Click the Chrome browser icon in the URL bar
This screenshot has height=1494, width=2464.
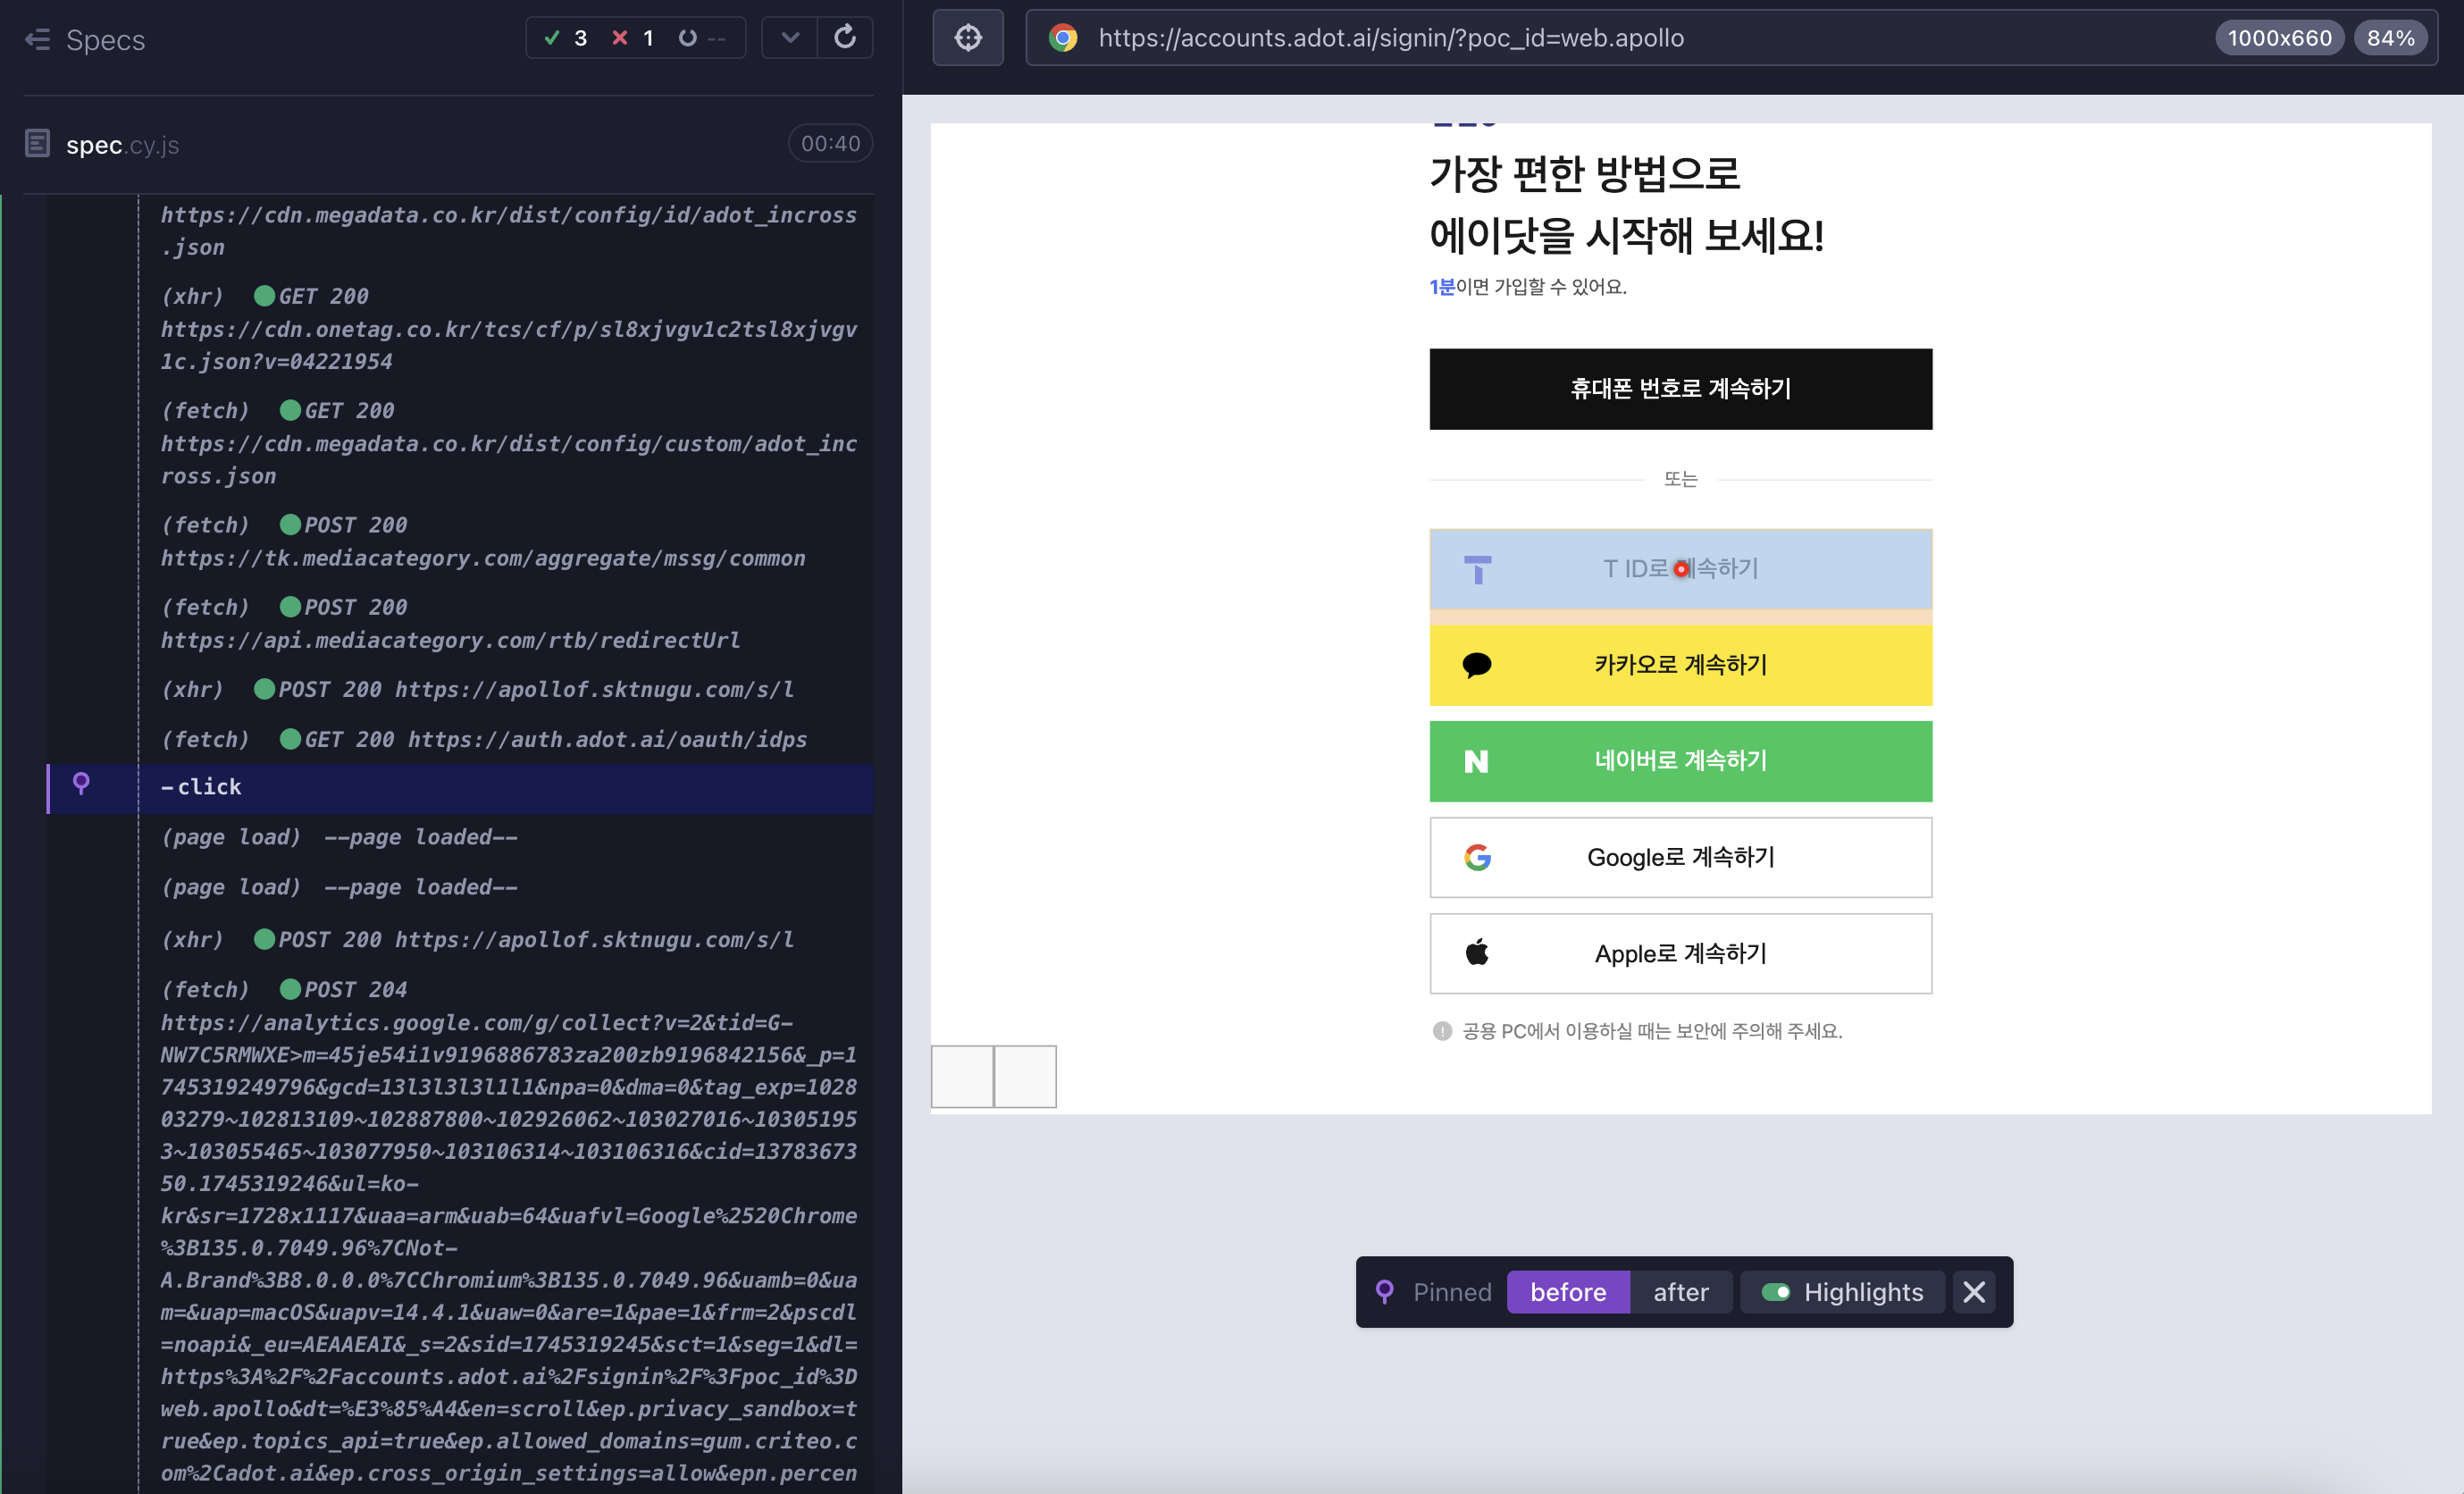(1063, 38)
